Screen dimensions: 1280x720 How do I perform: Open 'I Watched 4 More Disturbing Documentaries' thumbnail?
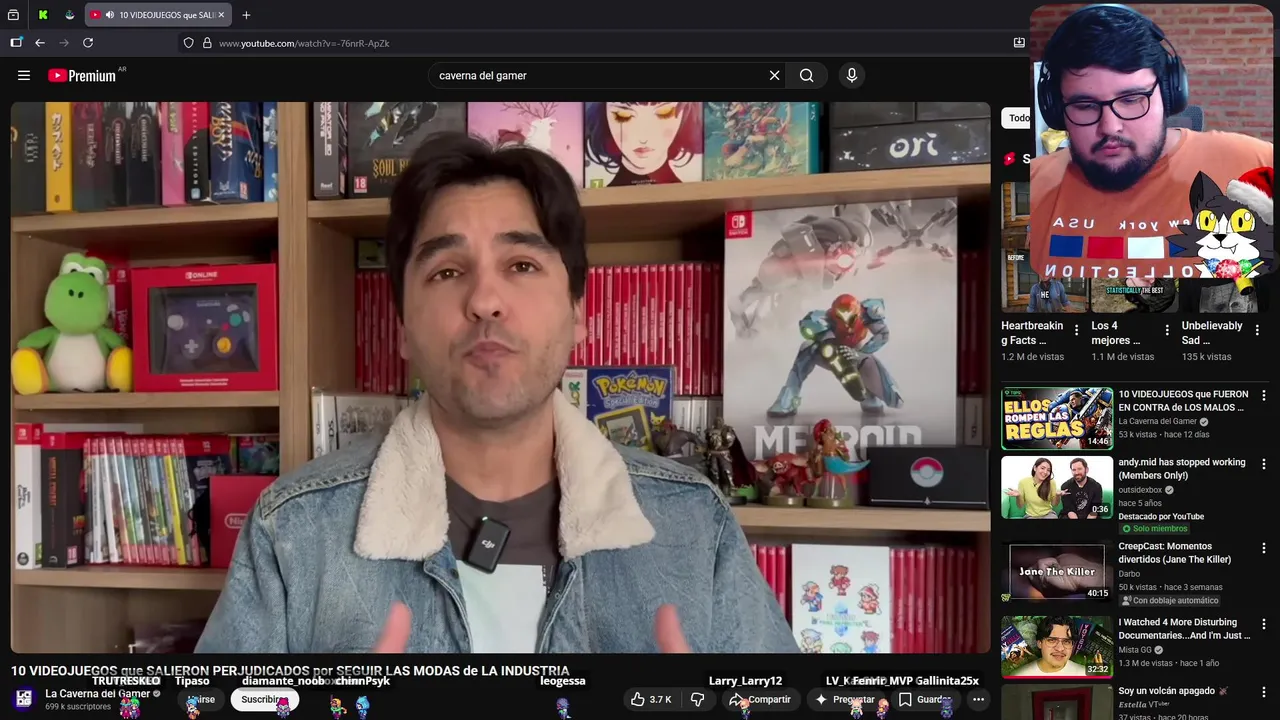(x=1057, y=647)
